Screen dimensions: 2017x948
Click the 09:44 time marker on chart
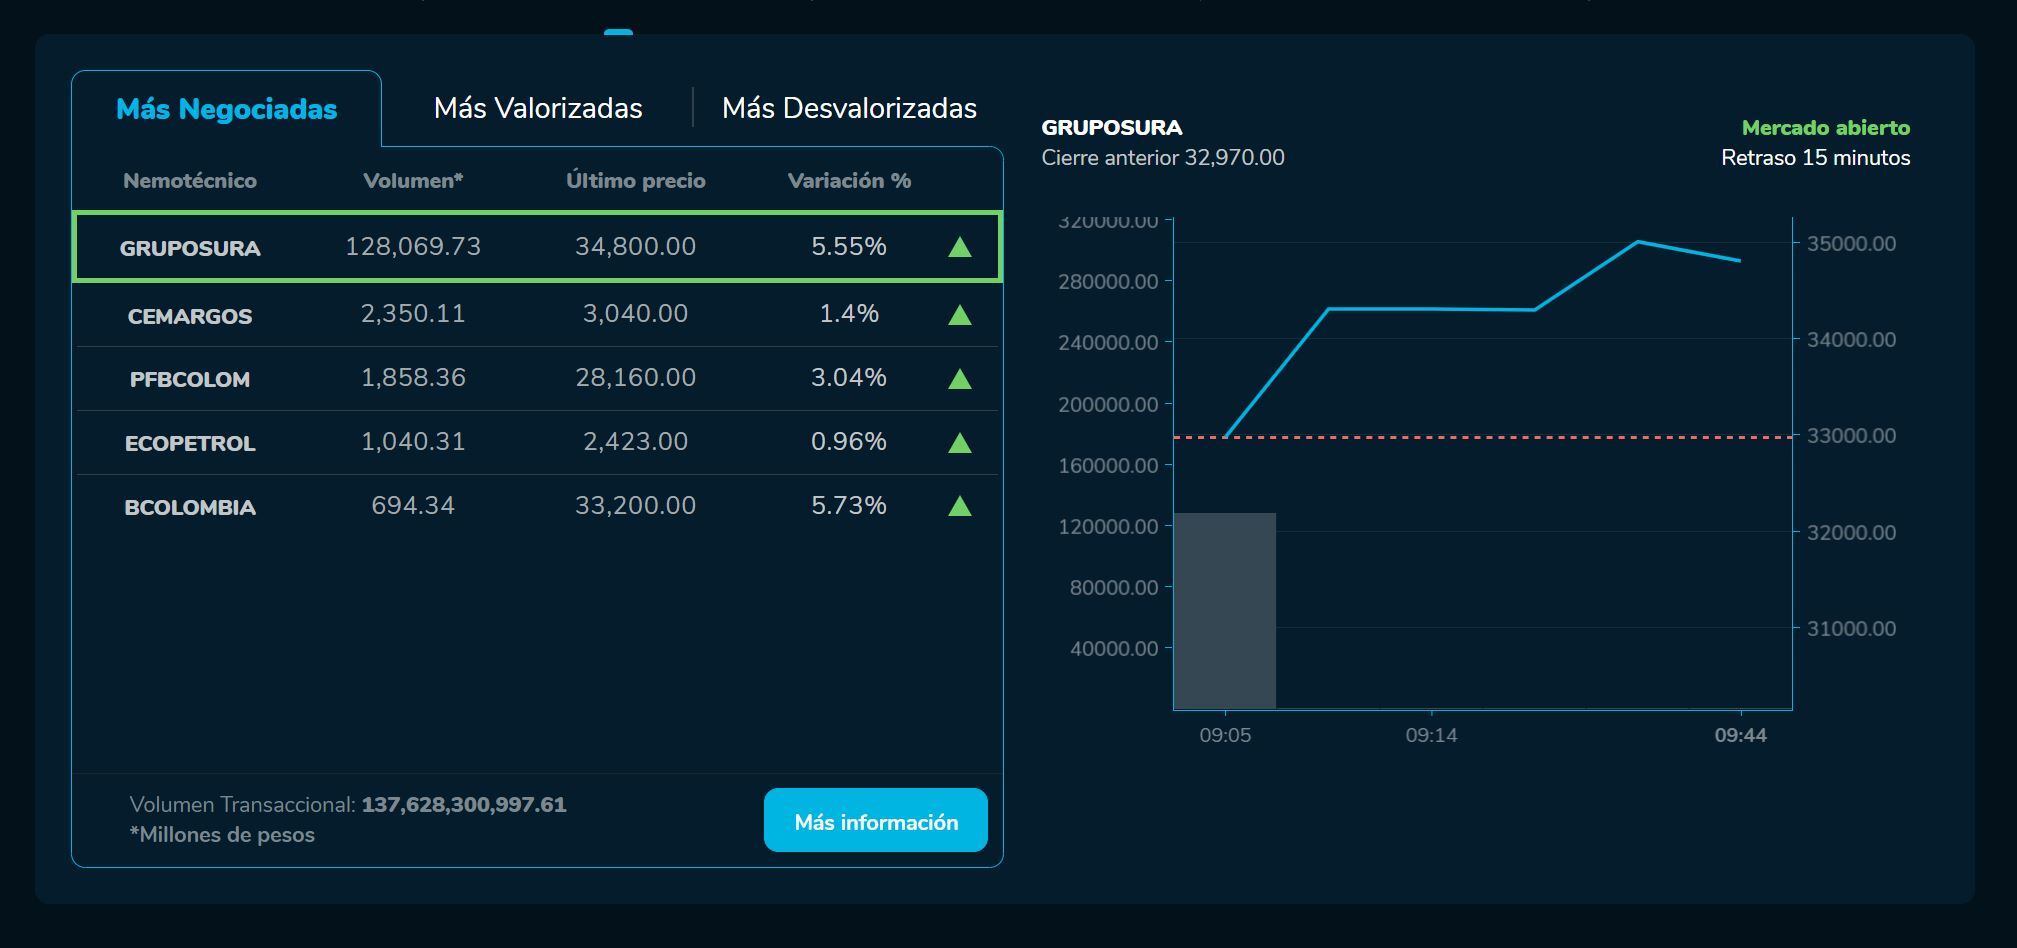pyautogui.click(x=1740, y=735)
